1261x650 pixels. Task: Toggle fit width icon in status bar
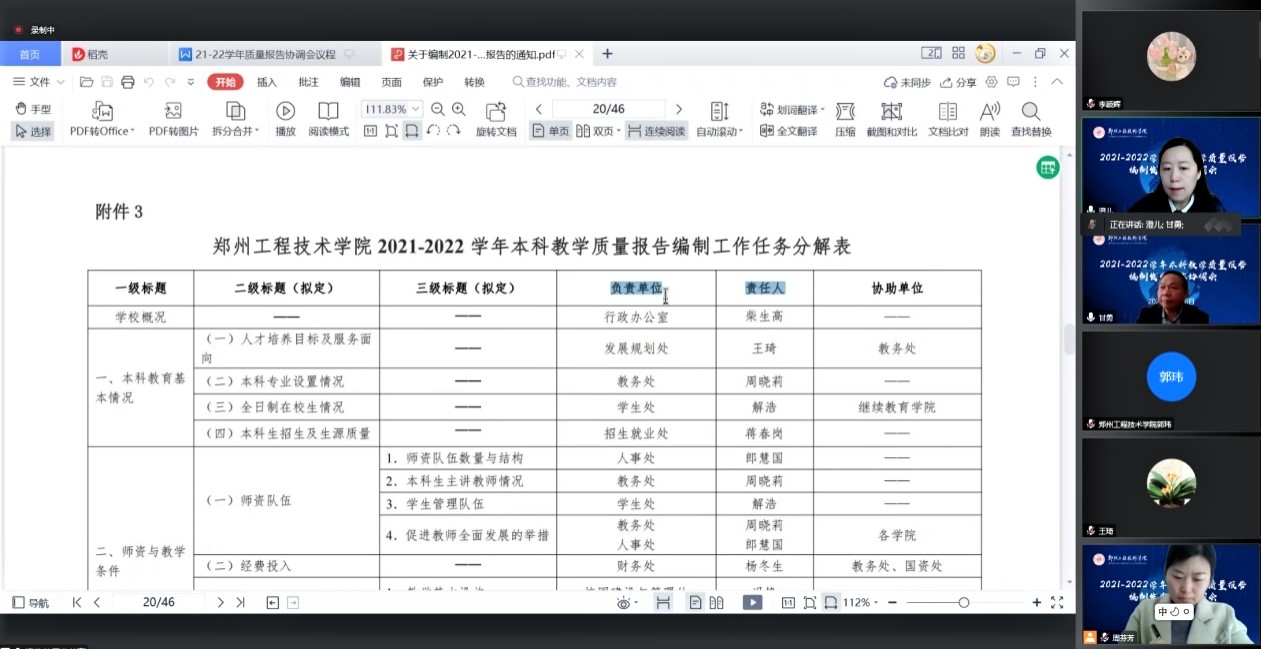(x=831, y=602)
